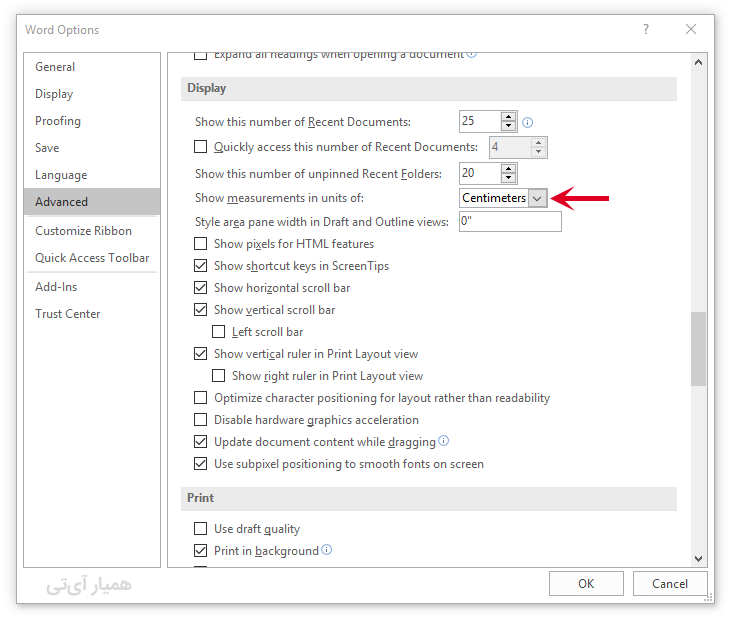Click the Recent Folders number field showing 20
The height and width of the screenshot is (625, 731).
[x=480, y=173]
